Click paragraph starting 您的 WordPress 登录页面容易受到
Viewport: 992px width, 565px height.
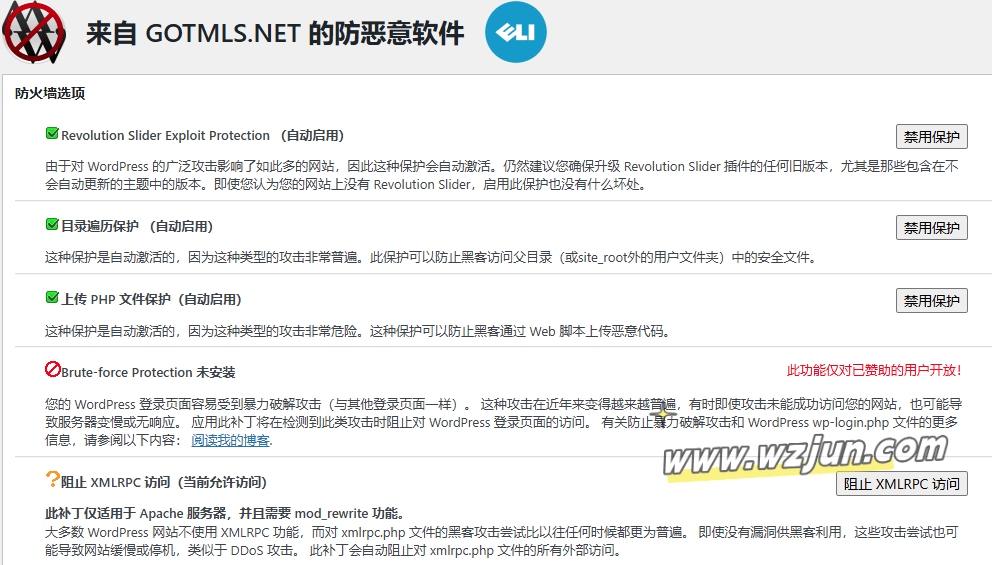click(504, 422)
